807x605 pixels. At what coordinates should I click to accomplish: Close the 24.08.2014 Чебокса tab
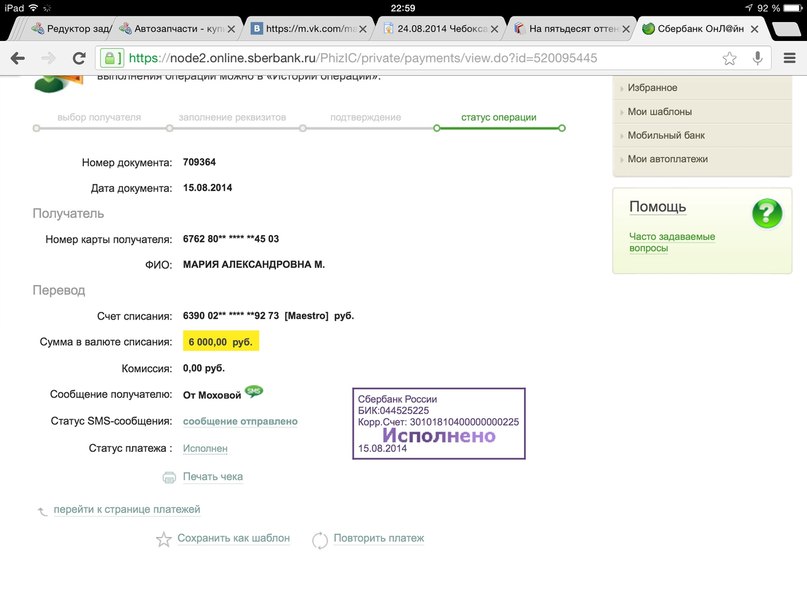click(495, 29)
